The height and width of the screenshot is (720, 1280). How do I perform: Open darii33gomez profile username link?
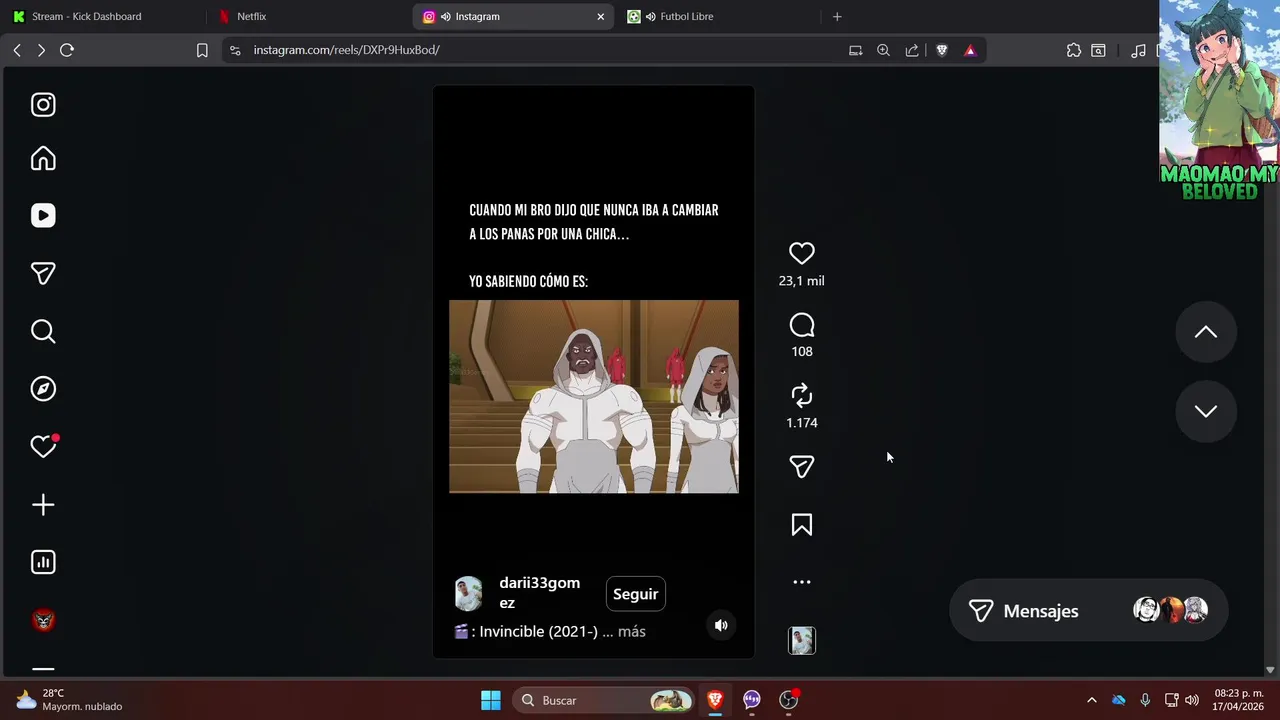539,593
